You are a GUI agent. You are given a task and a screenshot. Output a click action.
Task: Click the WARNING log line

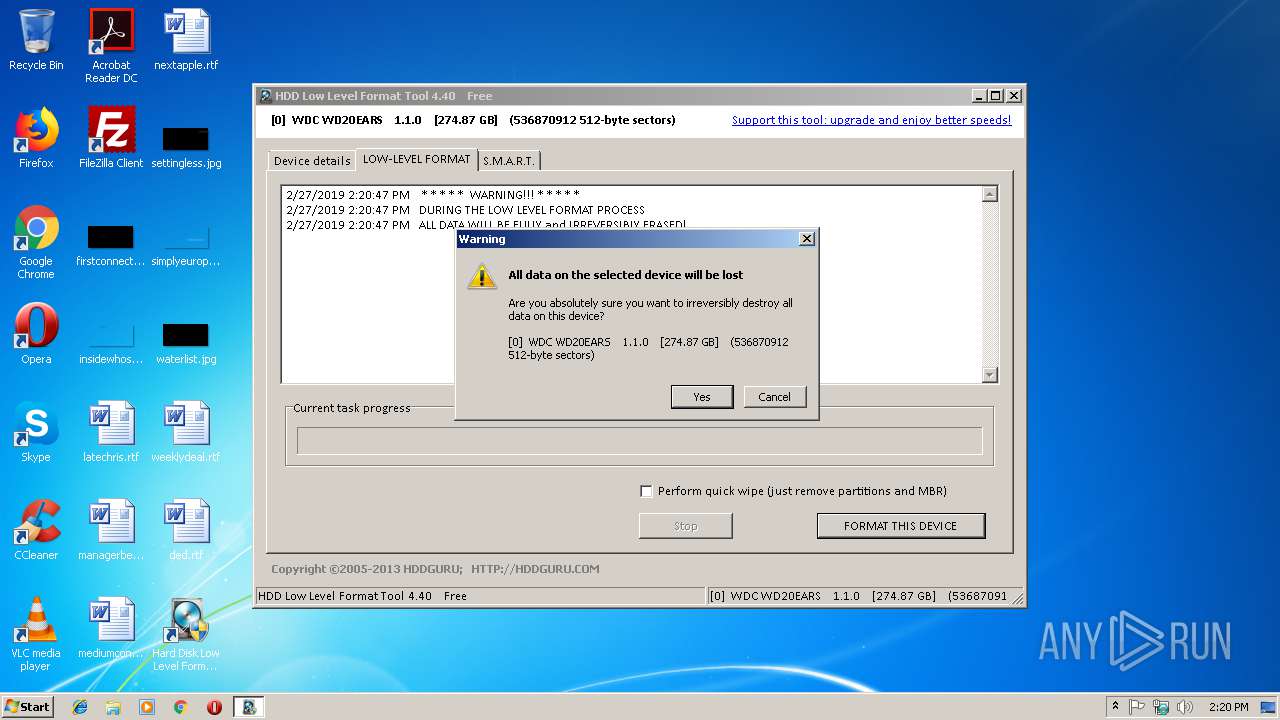coord(433,195)
